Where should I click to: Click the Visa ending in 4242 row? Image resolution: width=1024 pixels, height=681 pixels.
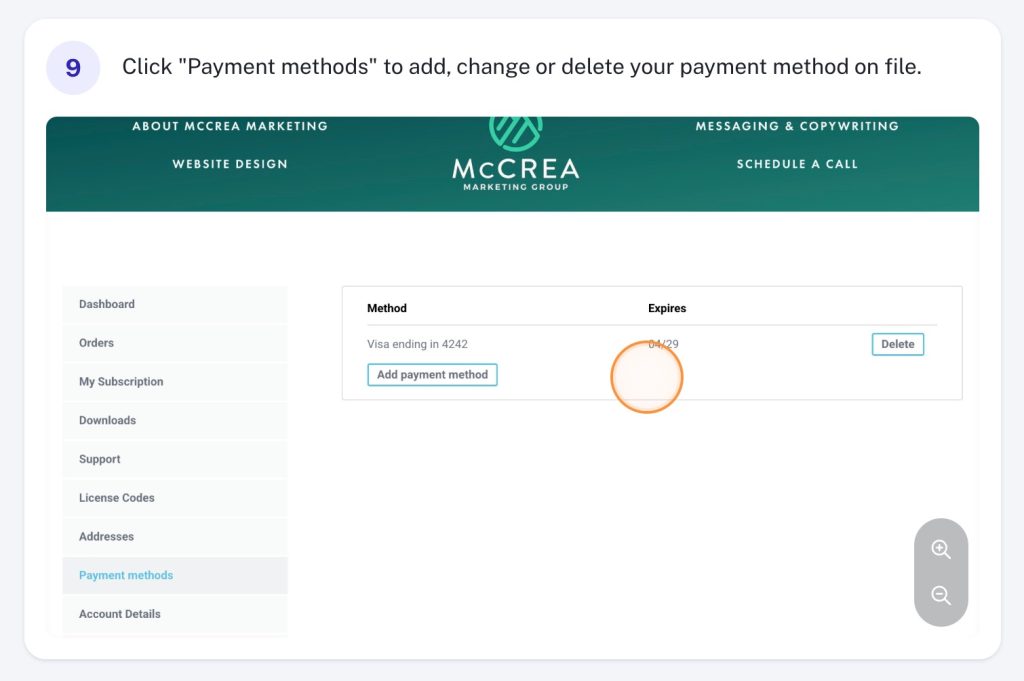[x=652, y=344]
